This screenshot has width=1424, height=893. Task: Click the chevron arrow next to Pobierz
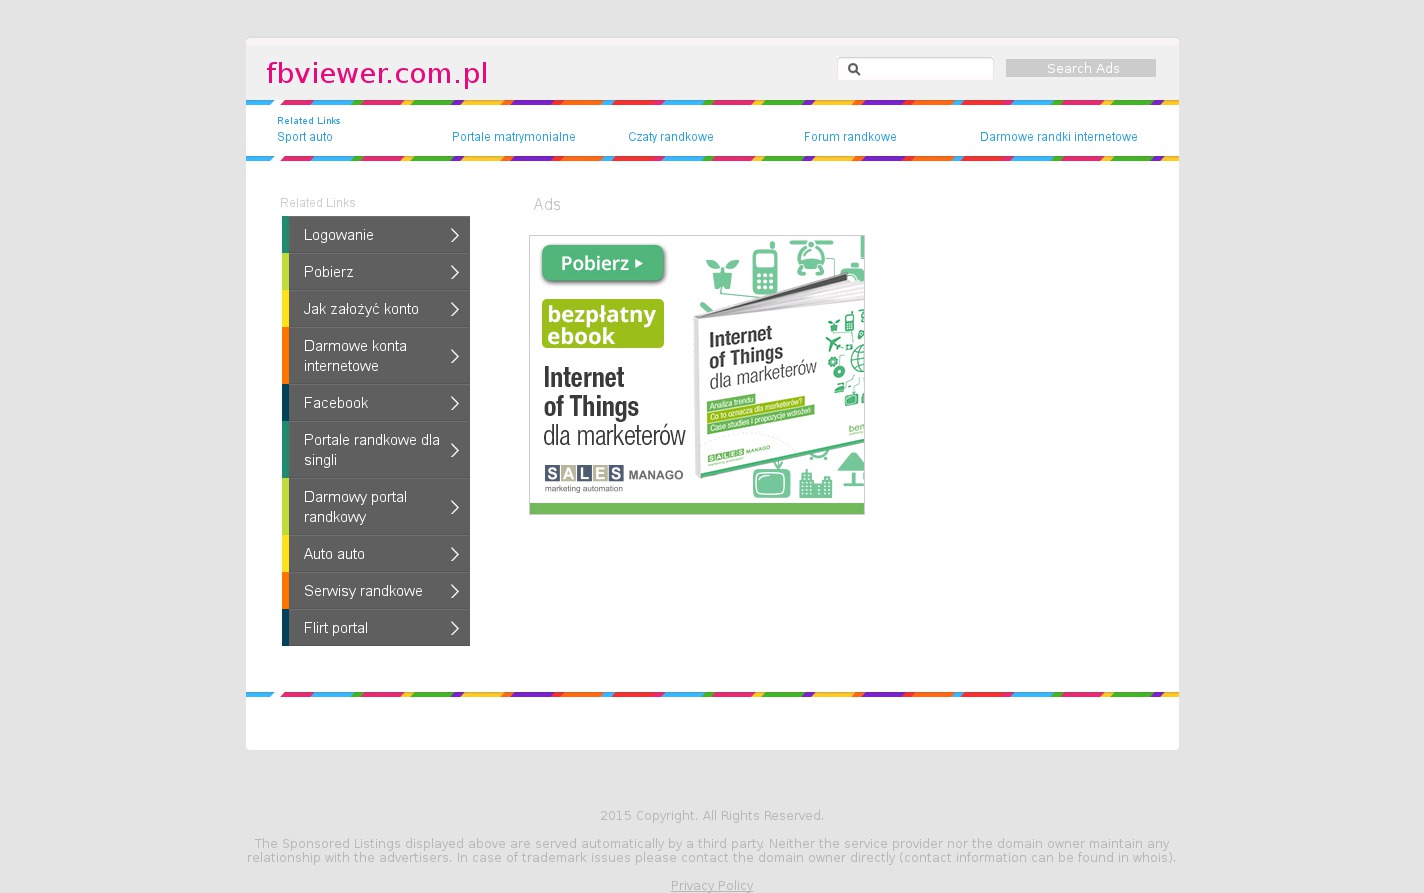pos(454,272)
